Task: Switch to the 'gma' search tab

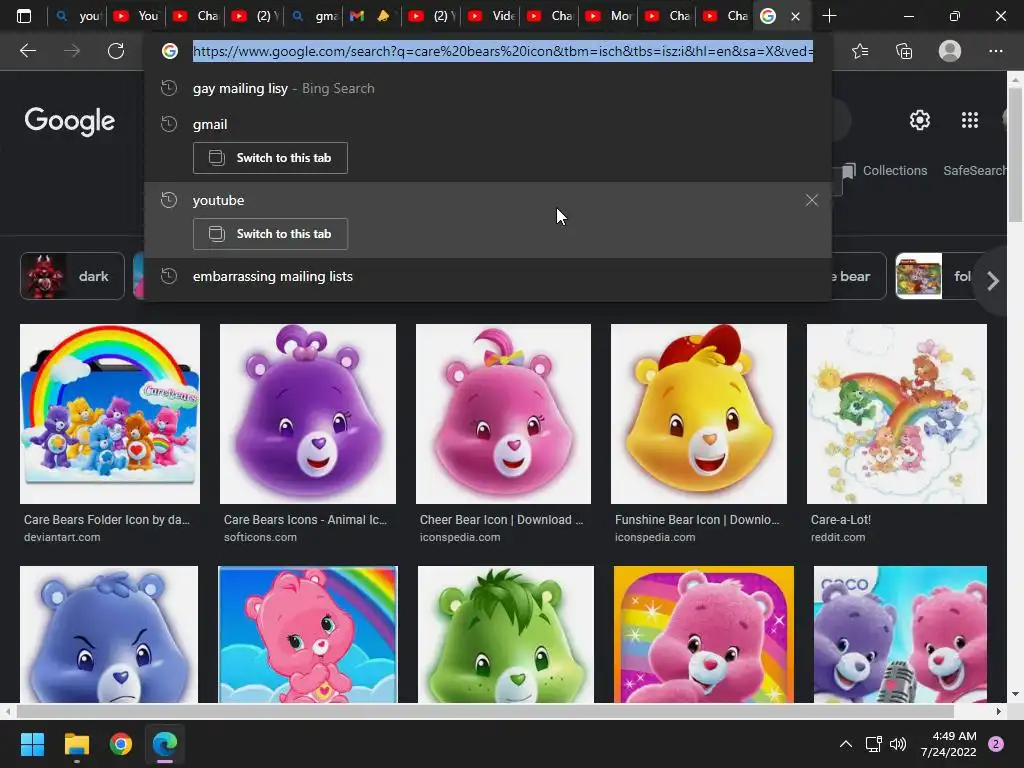Action: (313, 16)
